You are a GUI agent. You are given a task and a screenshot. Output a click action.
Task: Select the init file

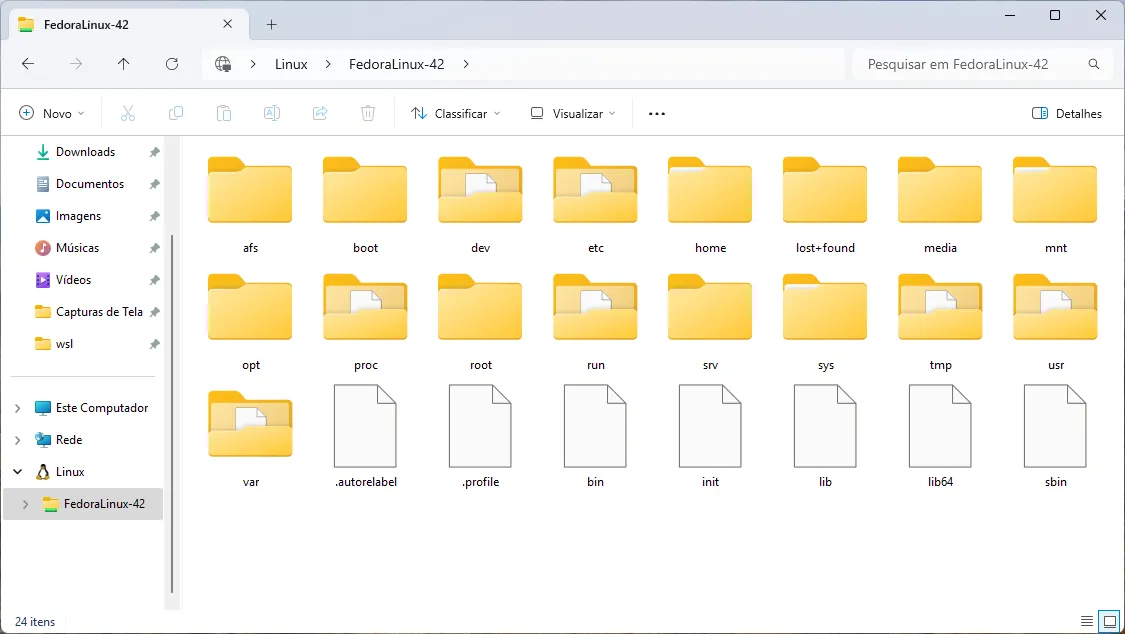(710, 437)
